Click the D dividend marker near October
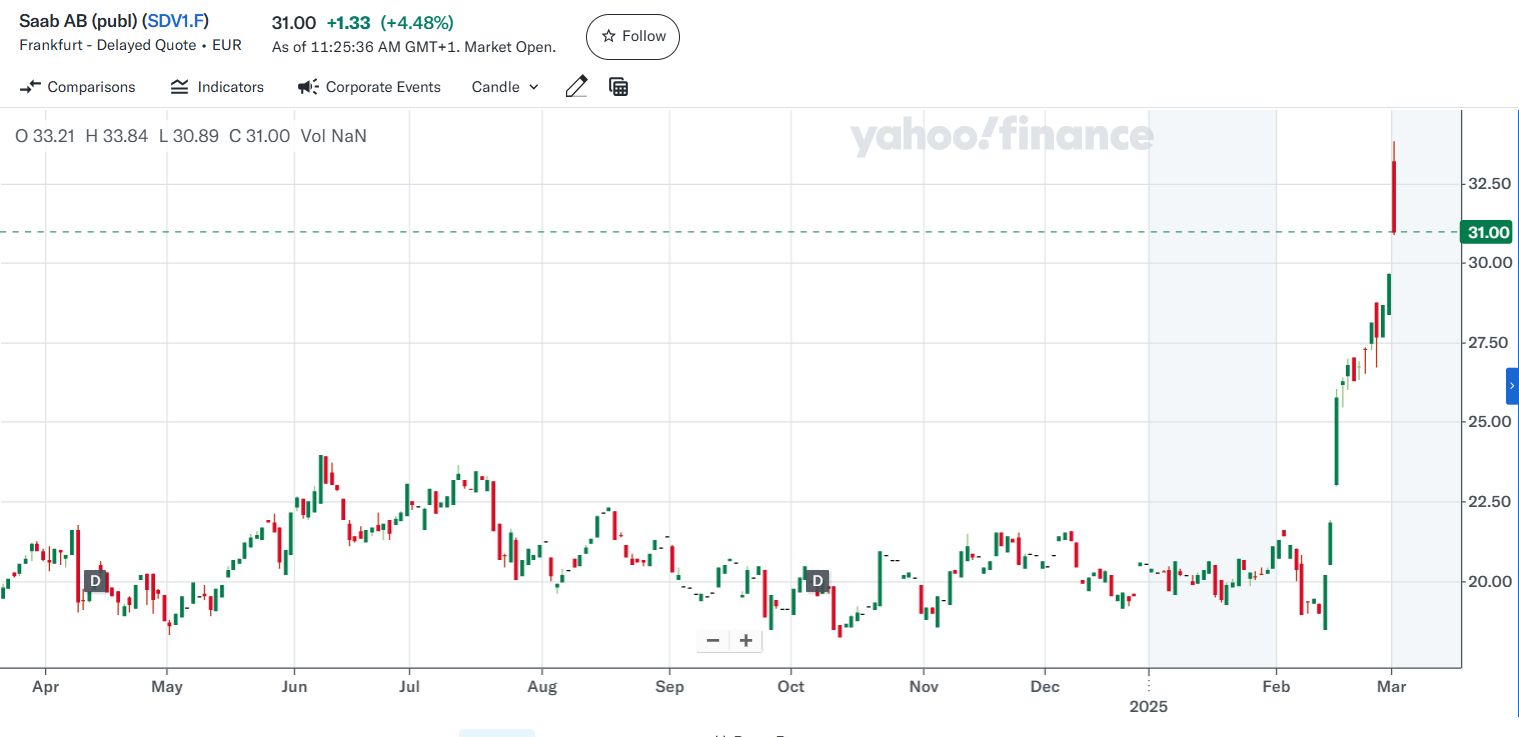 coord(818,580)
